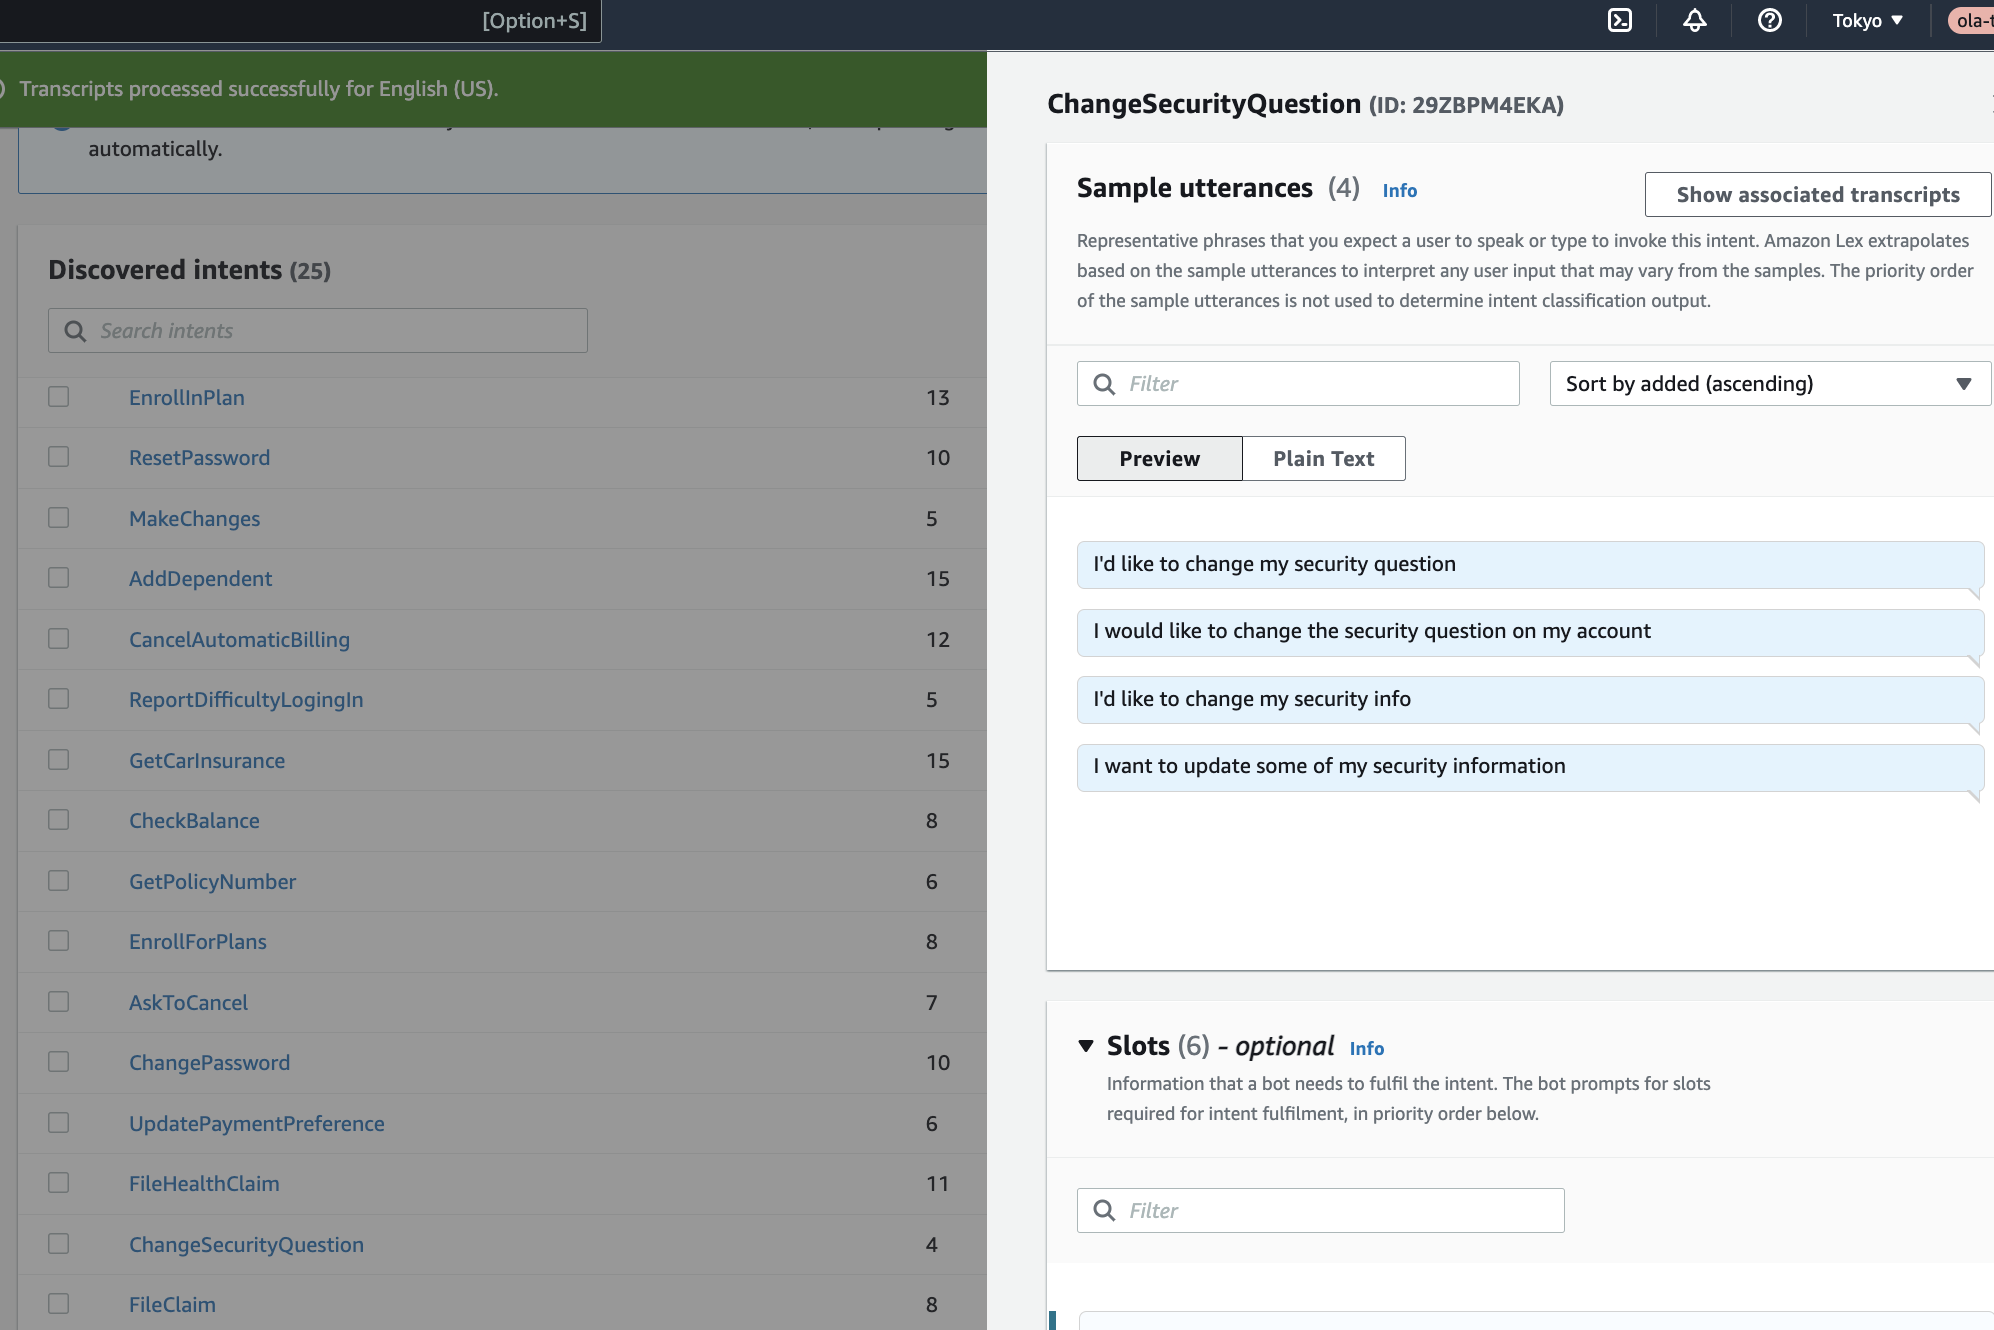This screenshot has width=1994, height=1330.
Task: Click the Info link beside Sample utterances
Action: 1400,190
